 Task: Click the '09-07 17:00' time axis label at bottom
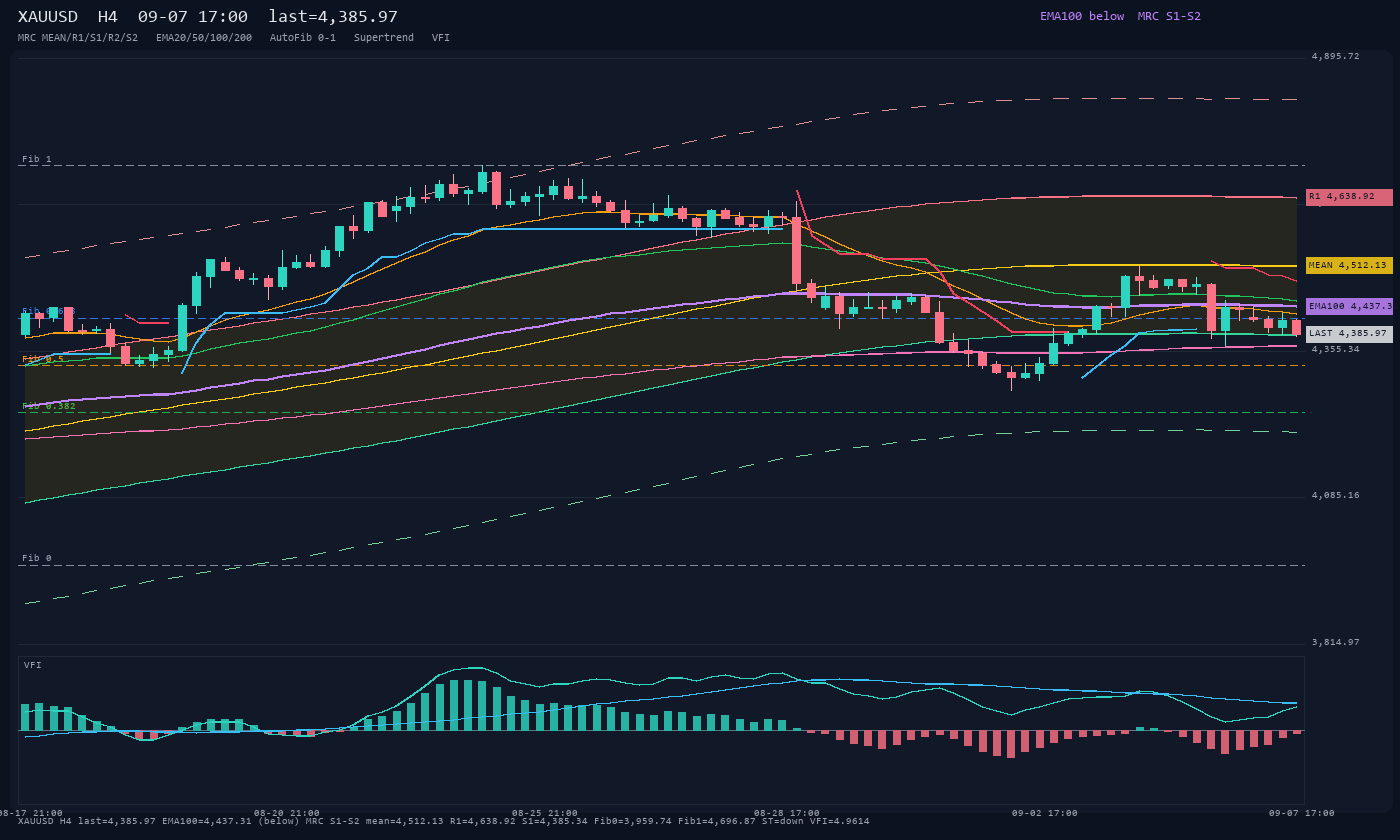(x=1302, y=813)
